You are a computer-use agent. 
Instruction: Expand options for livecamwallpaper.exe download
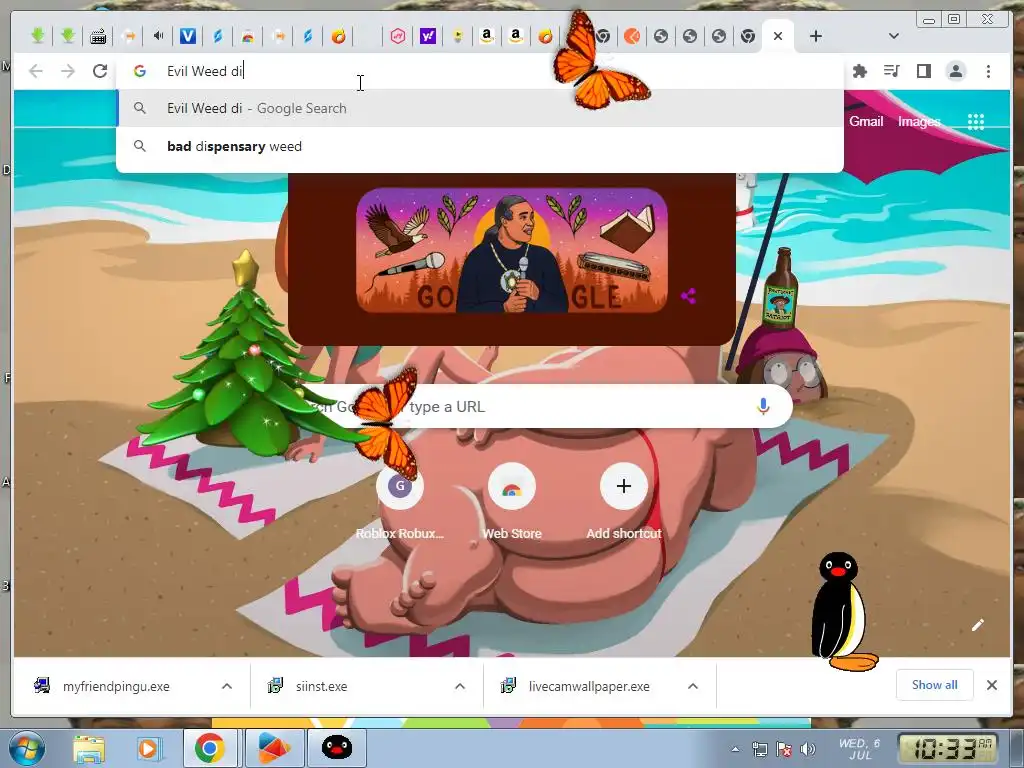(x=693, y=686)
